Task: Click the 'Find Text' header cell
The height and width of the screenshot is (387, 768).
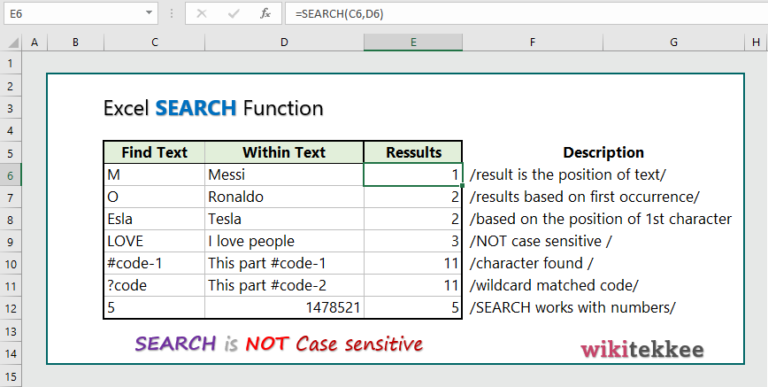Action: tap(154, 152)
